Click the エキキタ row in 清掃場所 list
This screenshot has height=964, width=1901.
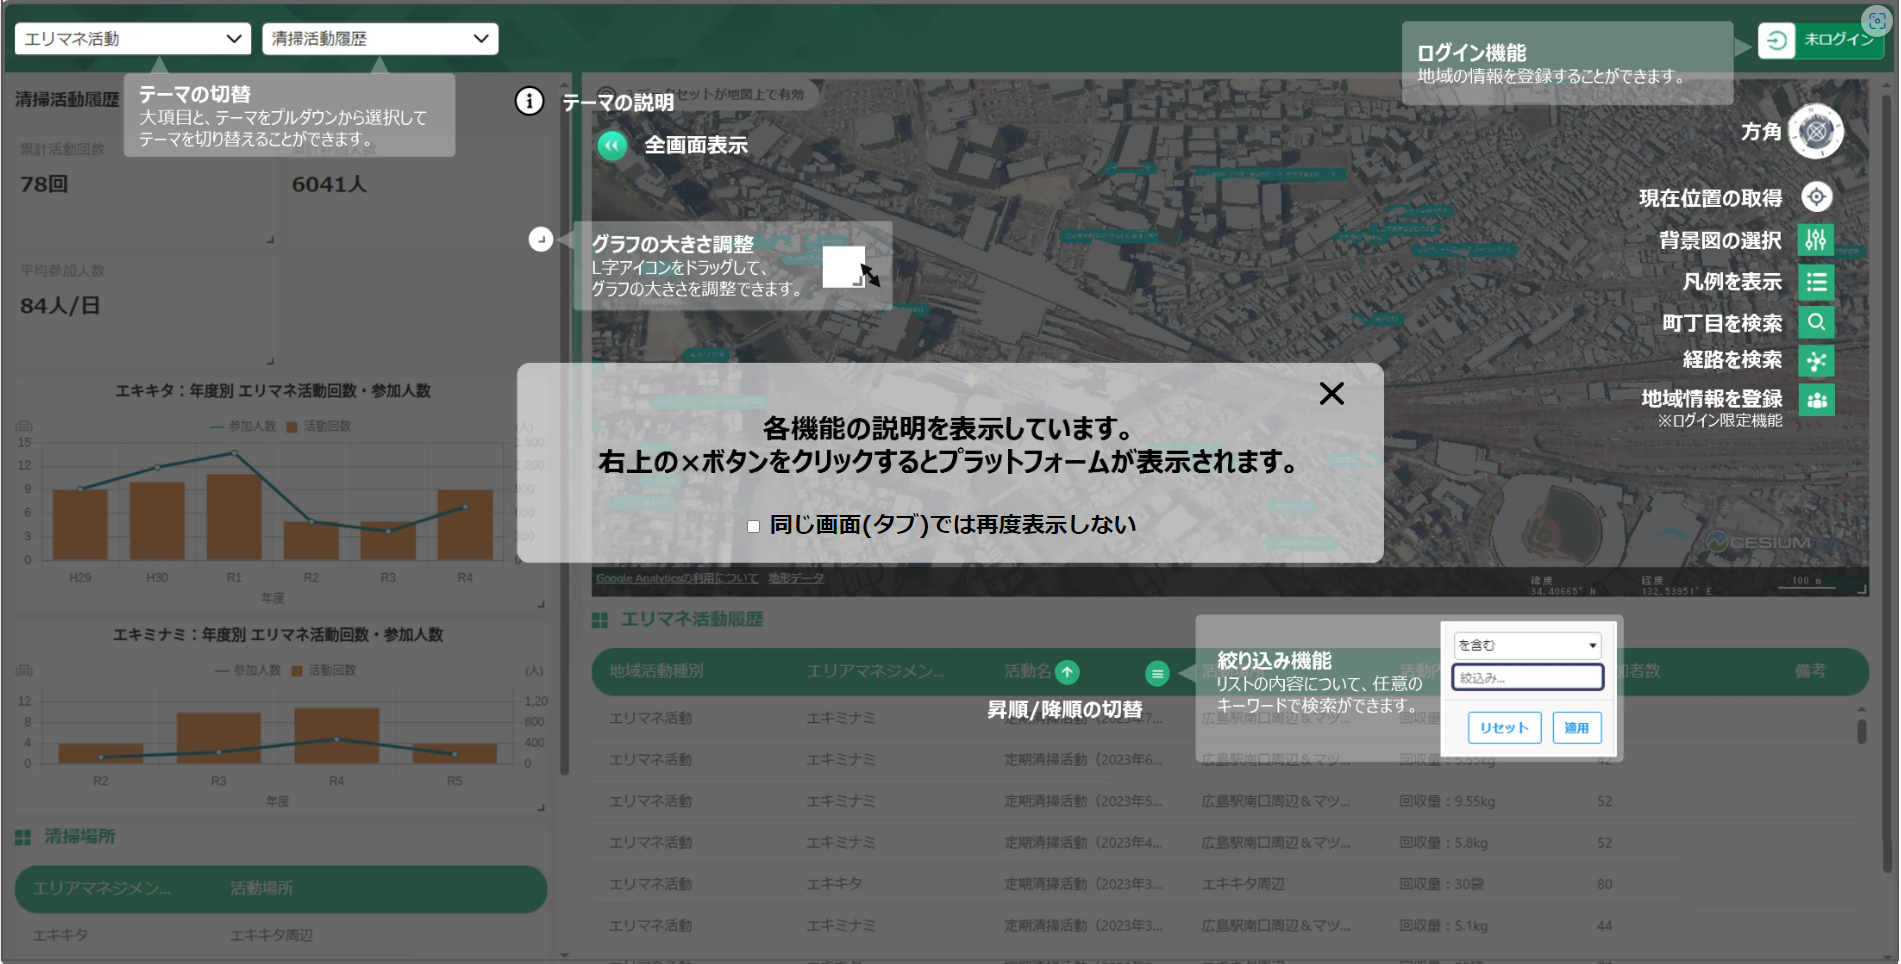coord(281,935)
